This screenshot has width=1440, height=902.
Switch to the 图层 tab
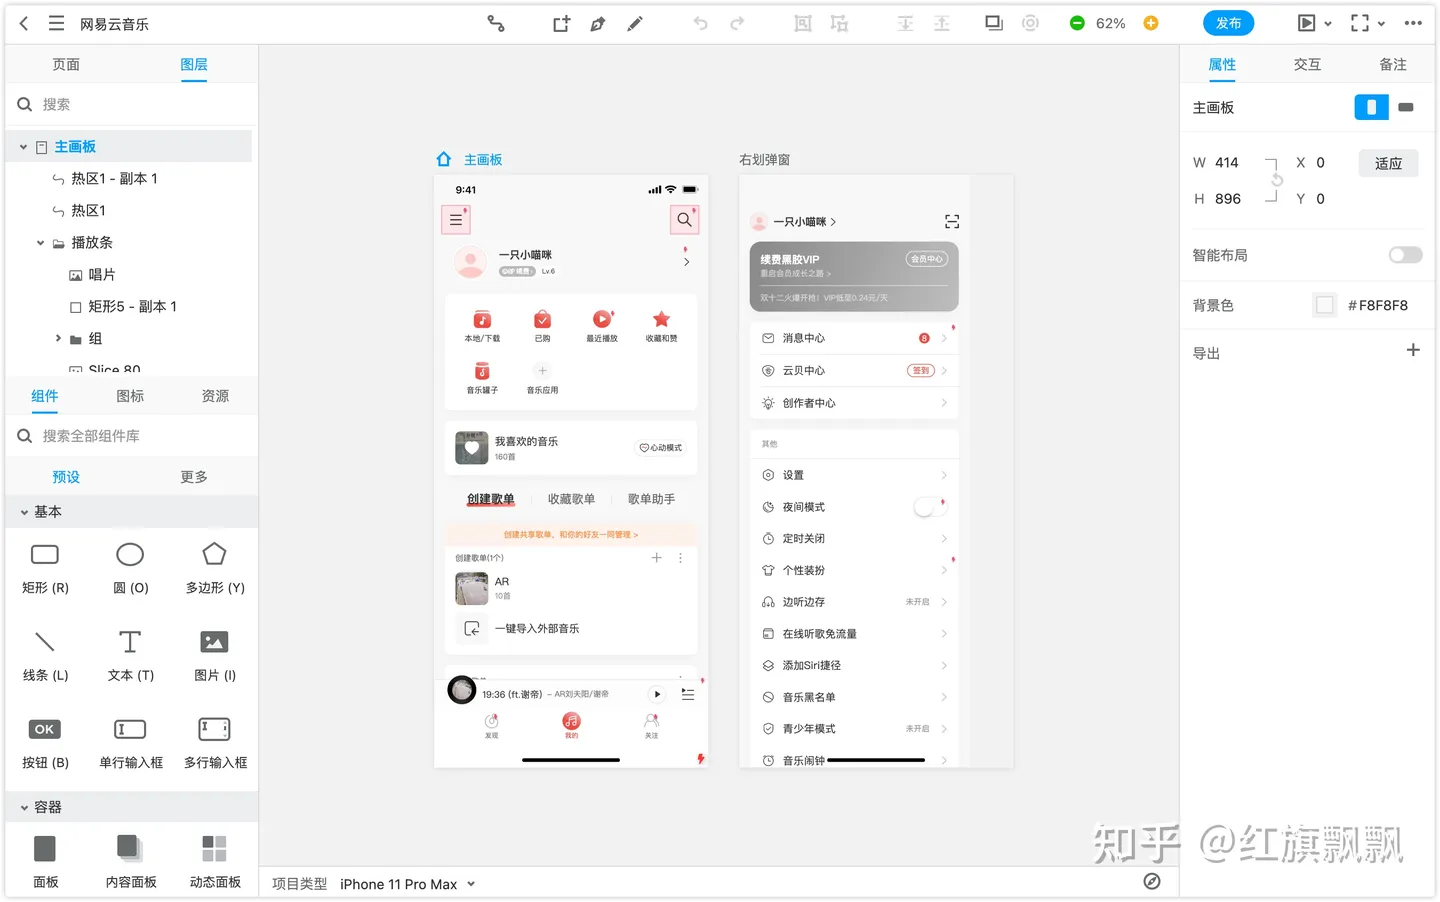tap(194, 64)
